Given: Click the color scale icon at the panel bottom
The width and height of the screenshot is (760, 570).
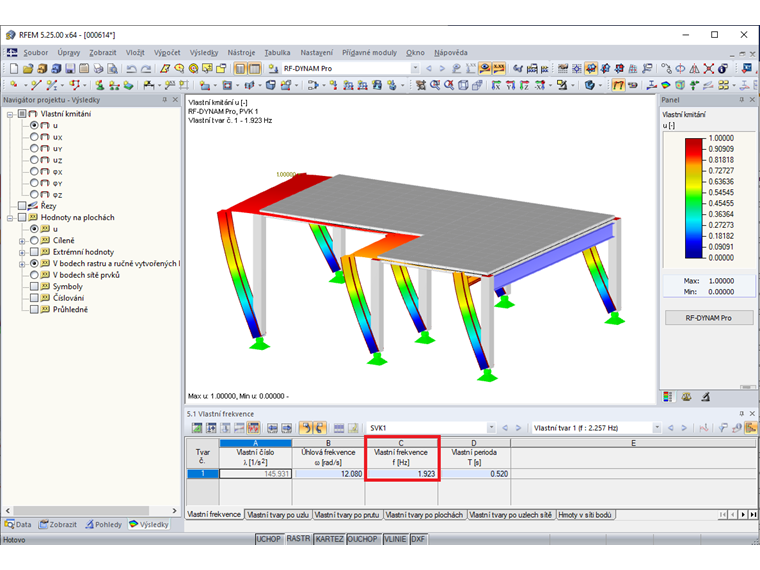Looking at the screenshot, I should click(x=668, y=397).
